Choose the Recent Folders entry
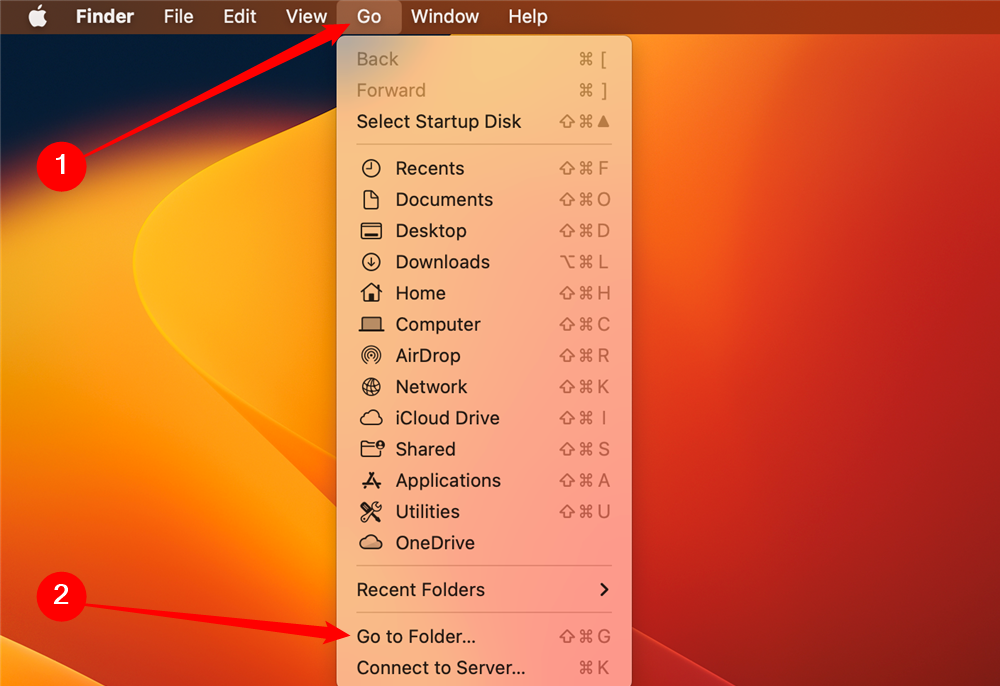 (484, 590)
